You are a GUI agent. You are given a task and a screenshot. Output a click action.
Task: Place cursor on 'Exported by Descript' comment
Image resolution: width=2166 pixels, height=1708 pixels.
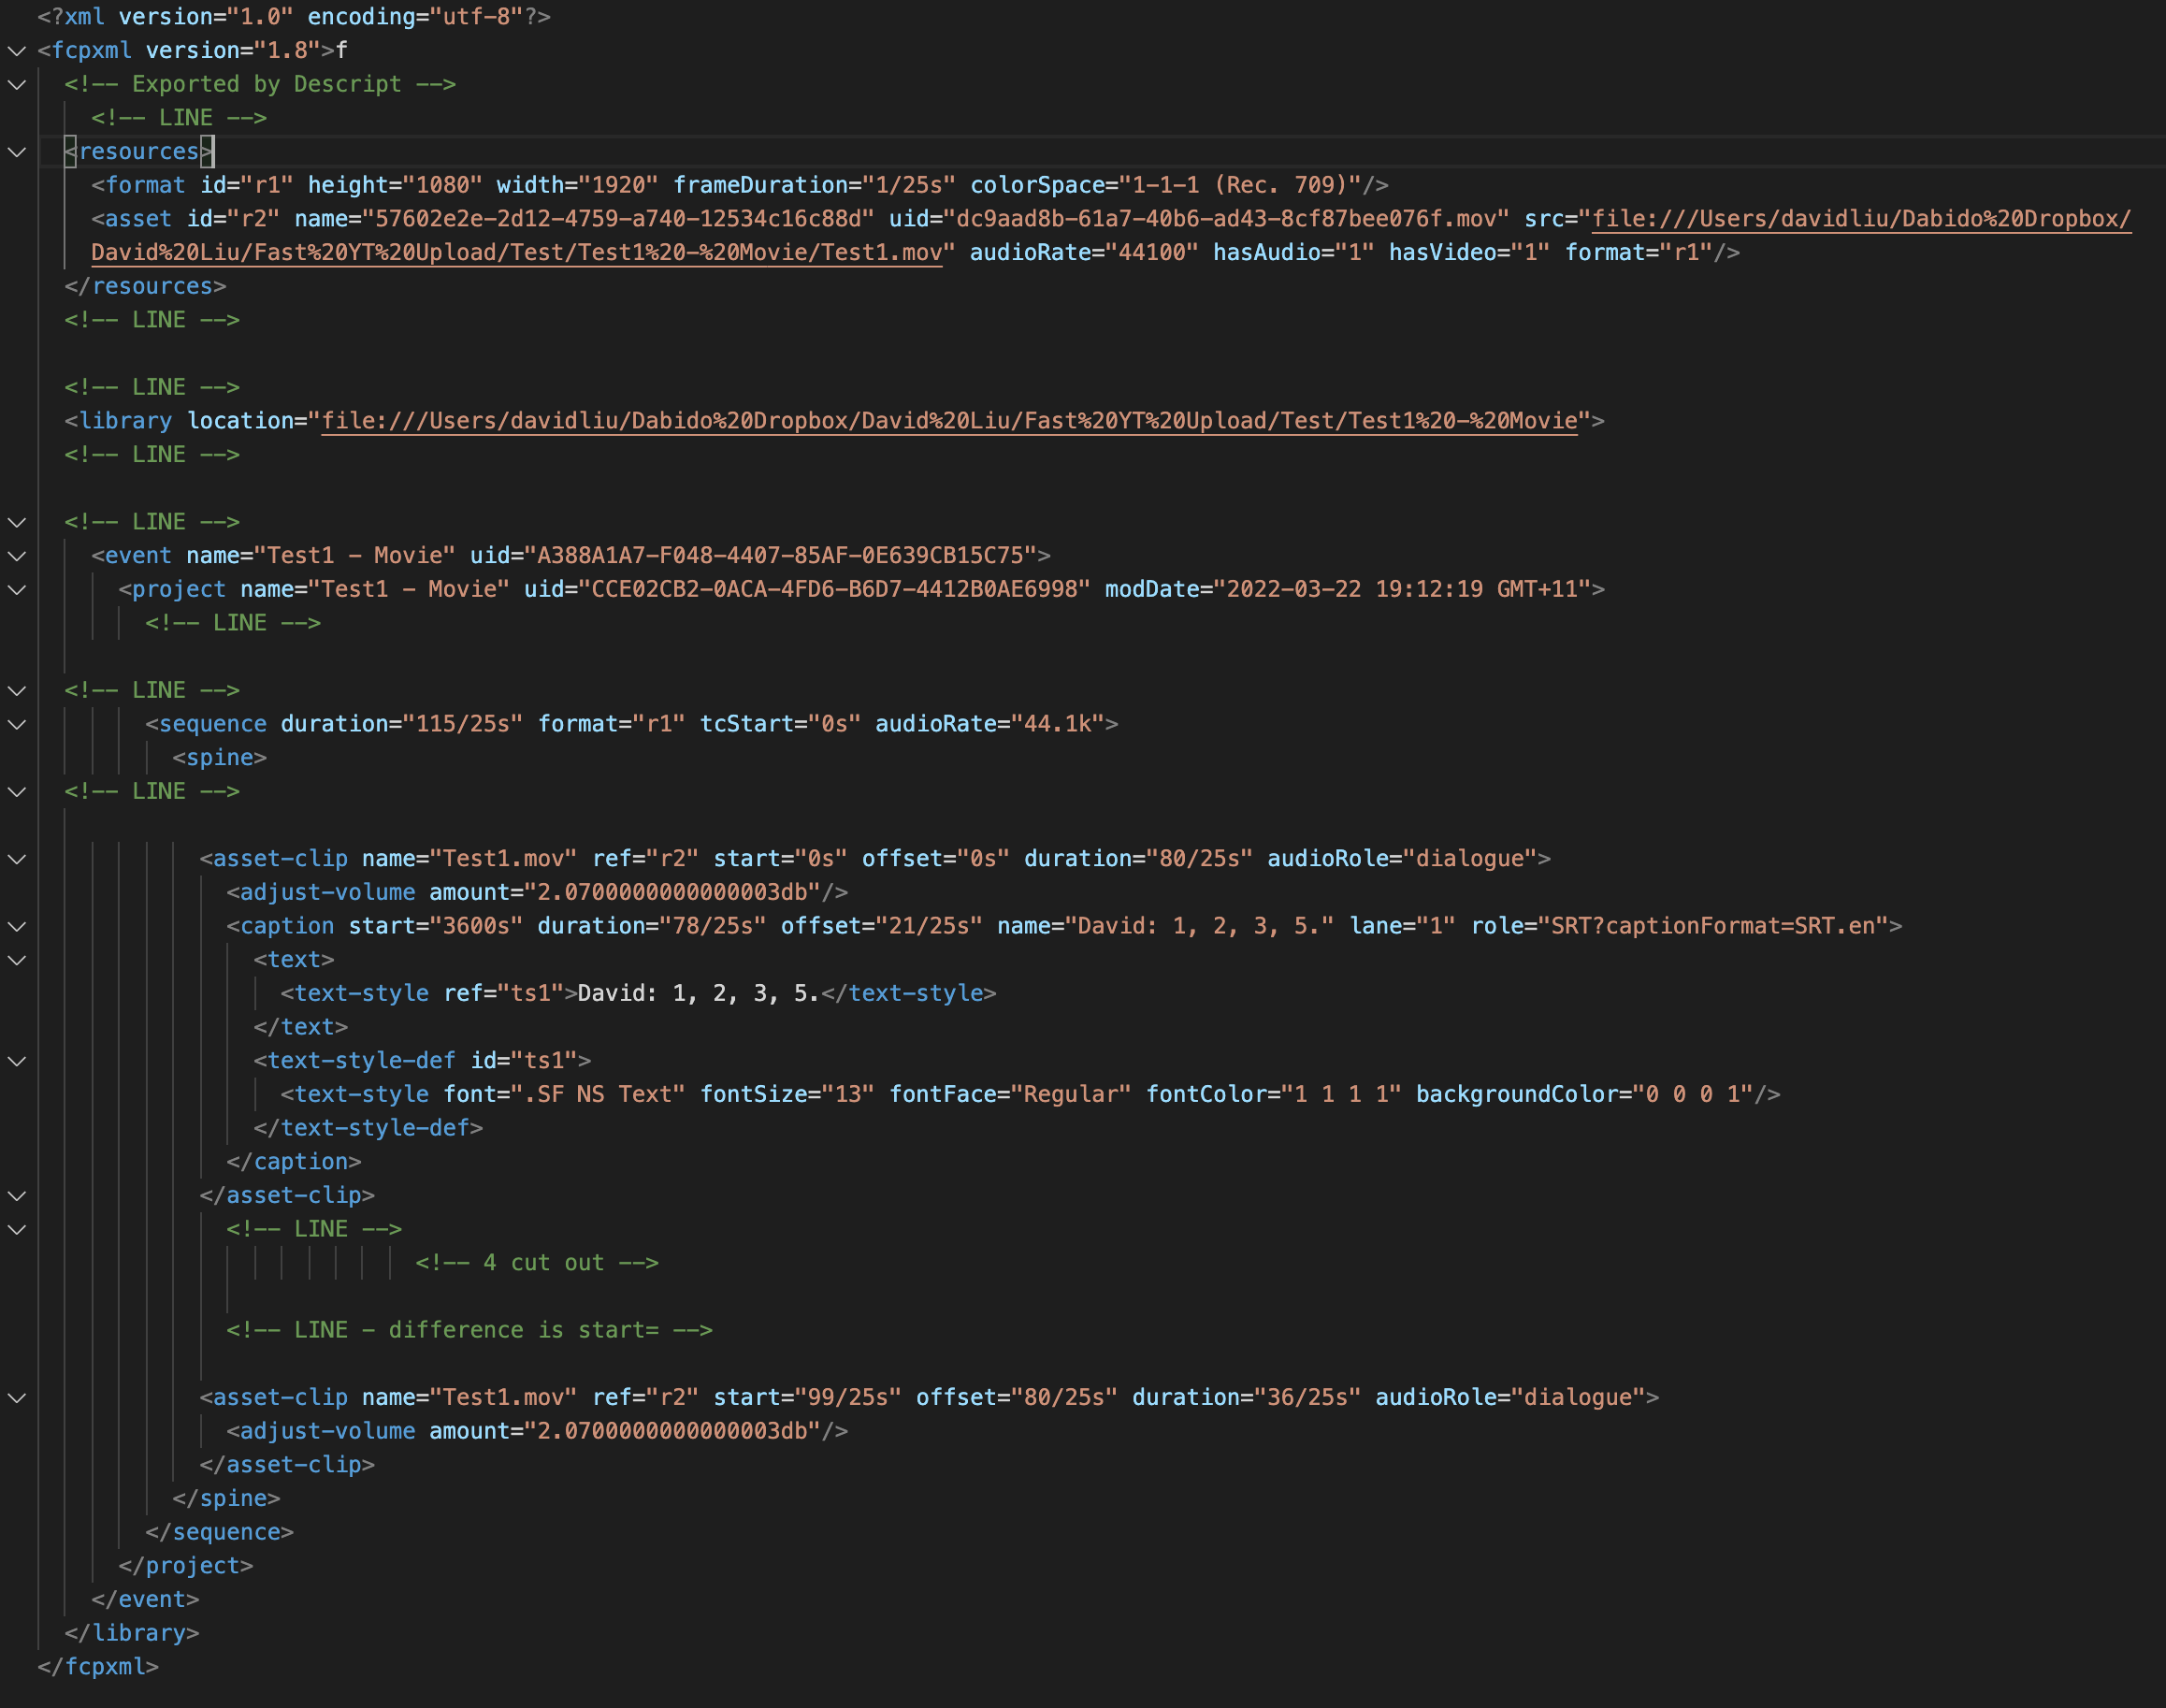tap(260, 84)
